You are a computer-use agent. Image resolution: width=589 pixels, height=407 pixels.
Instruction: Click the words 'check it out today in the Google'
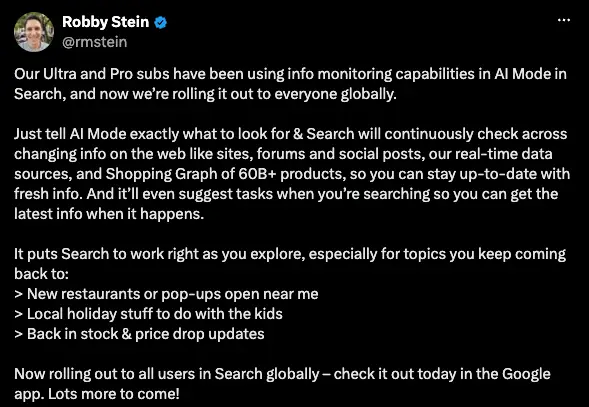point(442,374)
